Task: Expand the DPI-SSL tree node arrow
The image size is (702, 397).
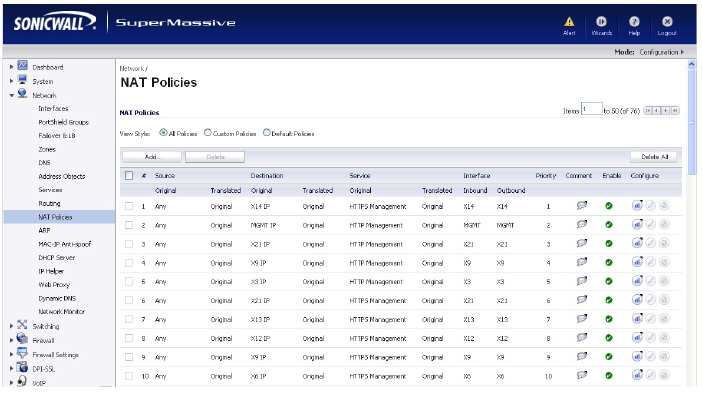Action: [12, 369]
